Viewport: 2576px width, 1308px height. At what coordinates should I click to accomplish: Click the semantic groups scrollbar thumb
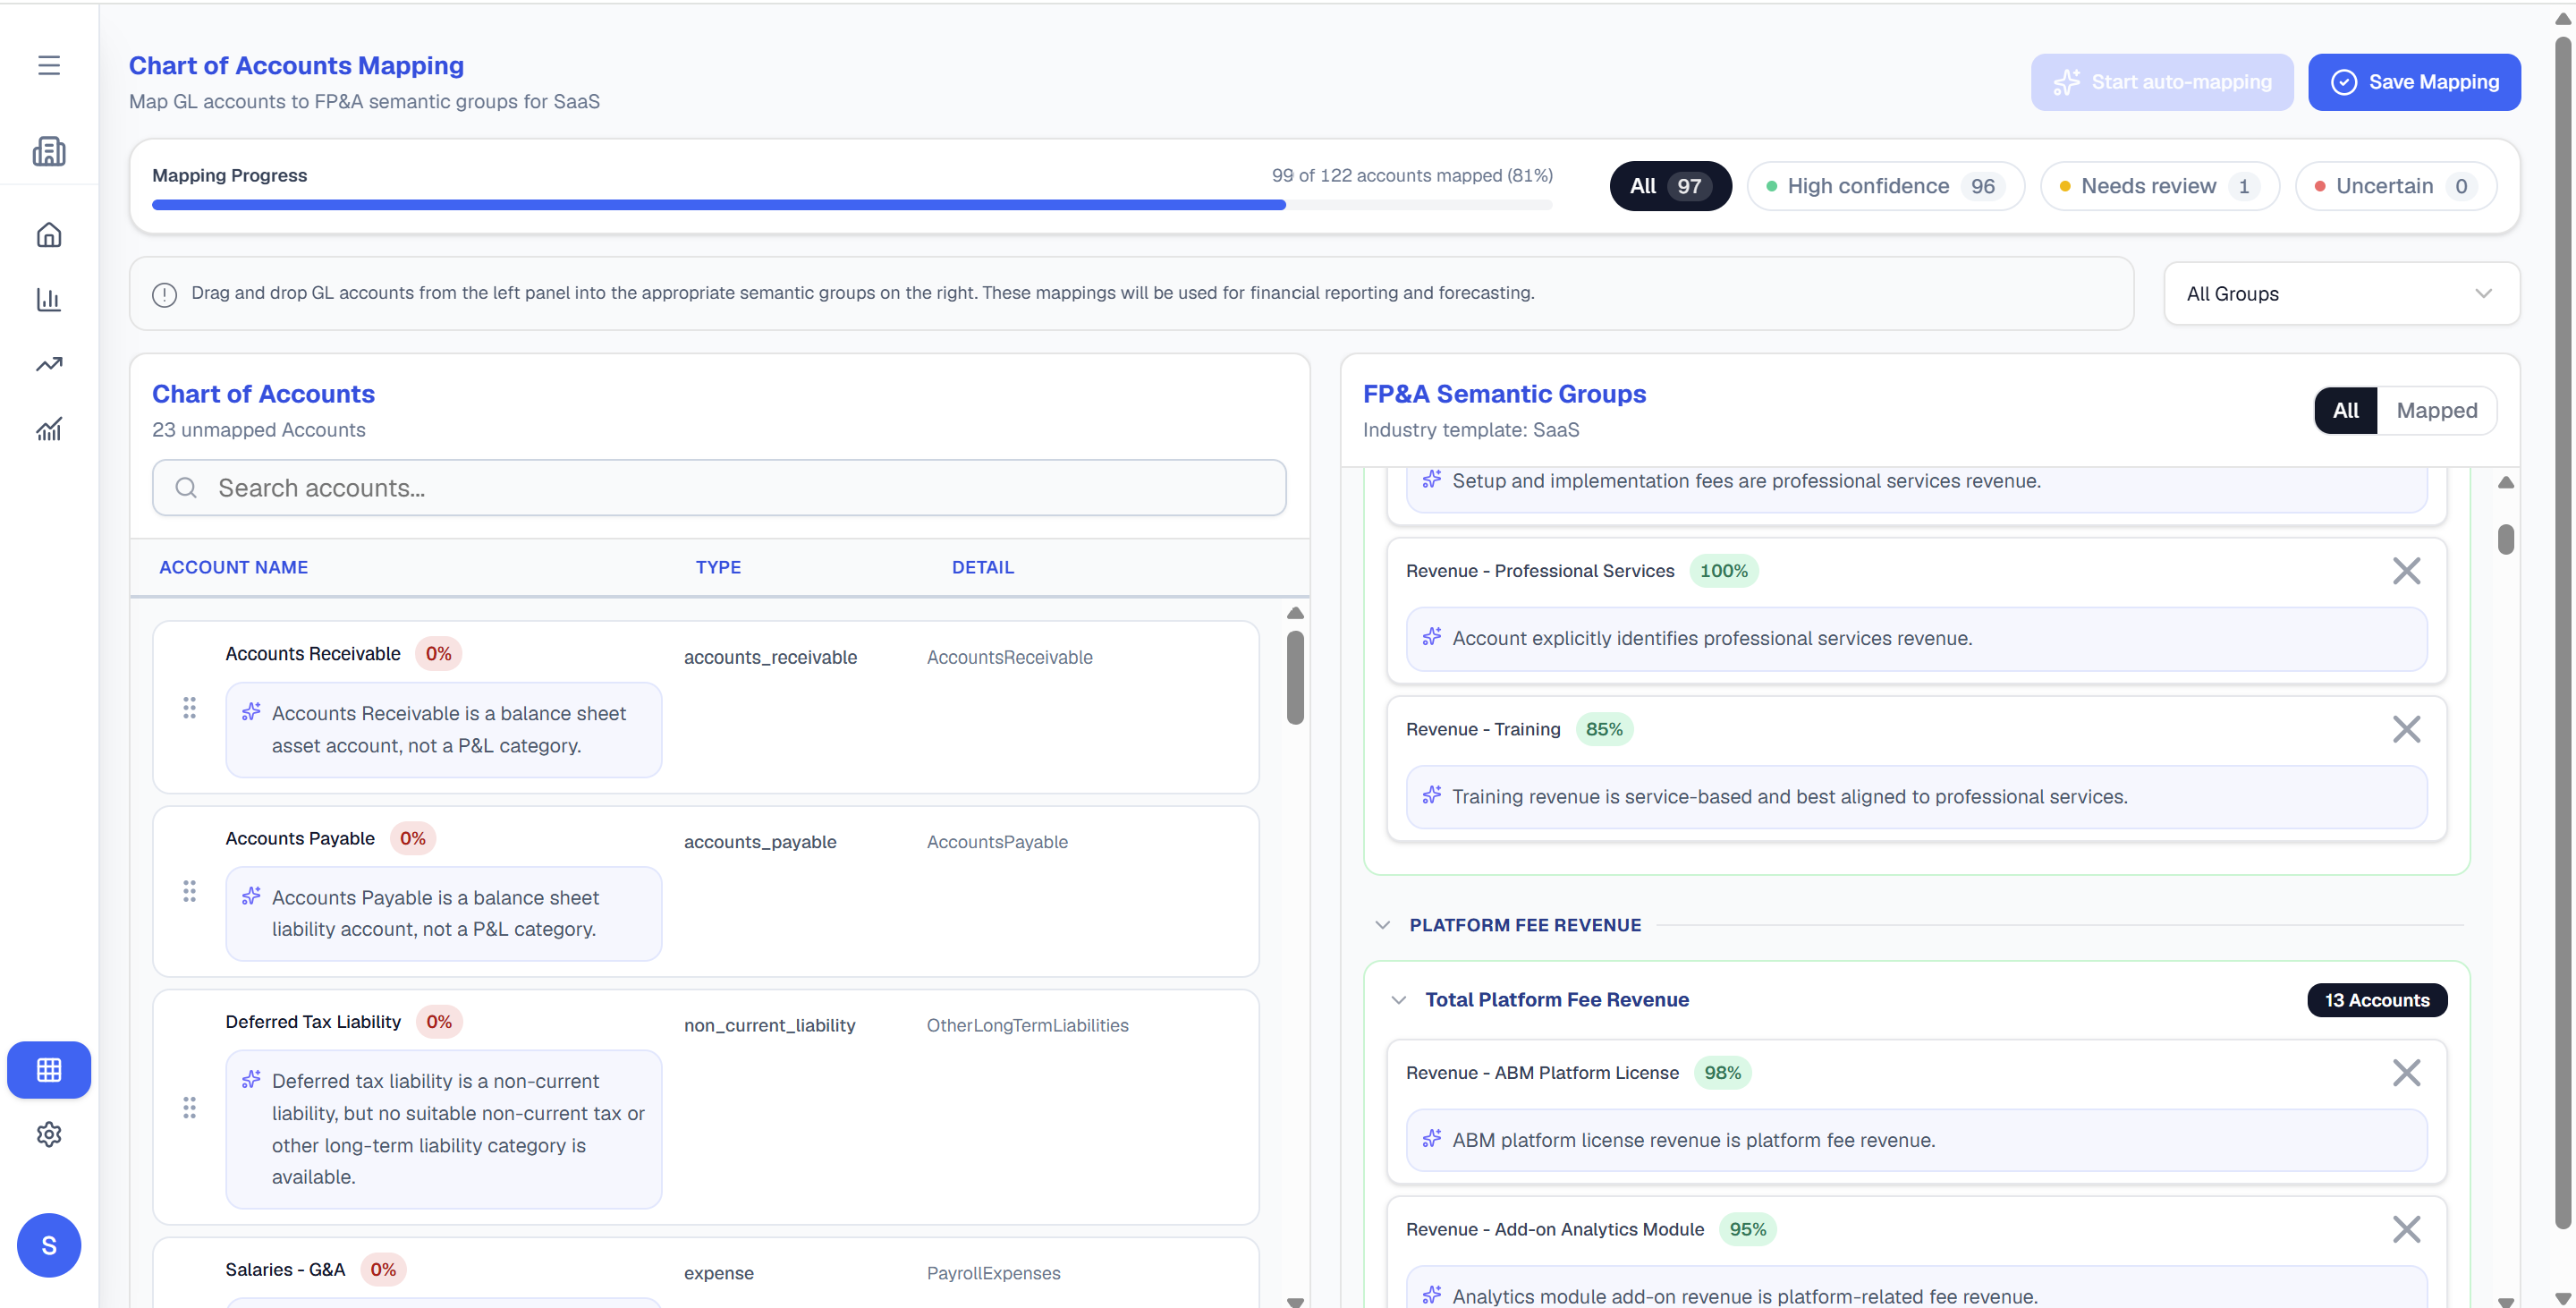click(2506, 539)
